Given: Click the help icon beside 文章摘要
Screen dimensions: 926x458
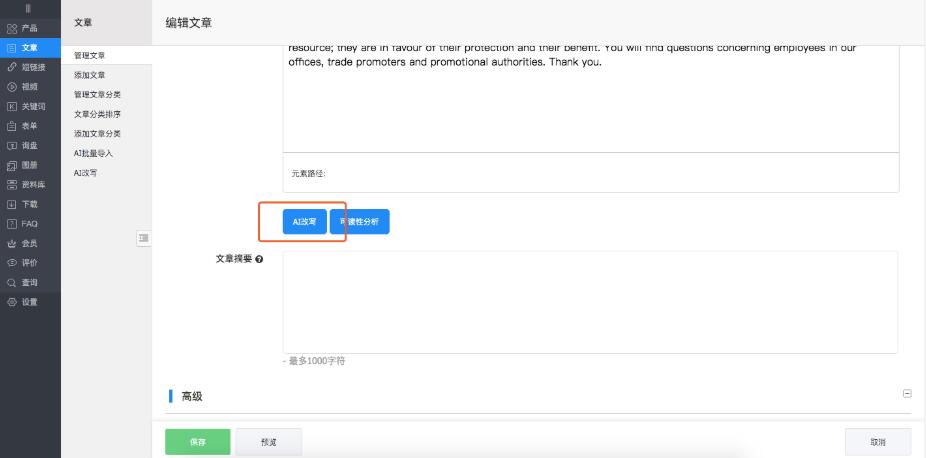Looking at the screenshot, I should click(x=259, y=259).
